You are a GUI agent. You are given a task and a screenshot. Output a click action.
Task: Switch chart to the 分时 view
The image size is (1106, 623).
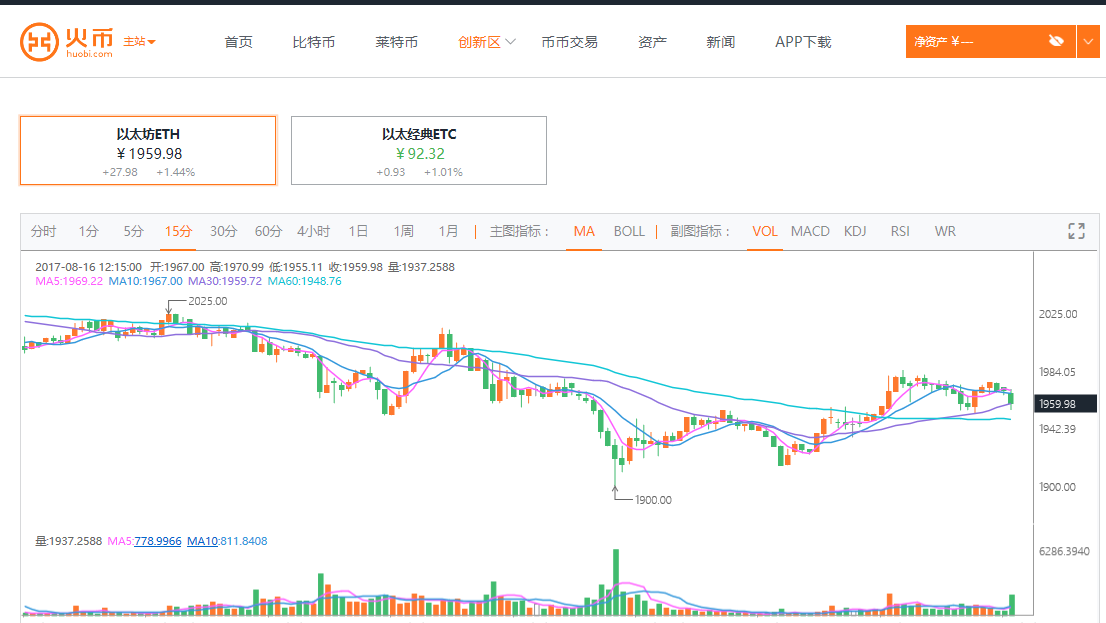pyautogui.click(x=43, y=231)
